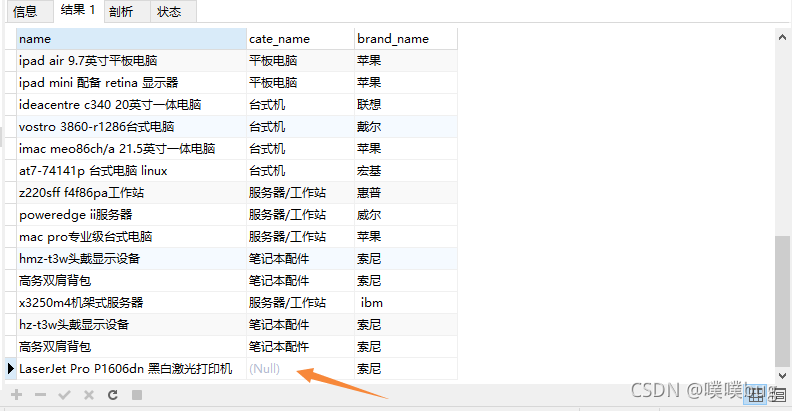Select cell at7-74141p 台式电脑 linux
792x411 pixels.
point(131,171)
